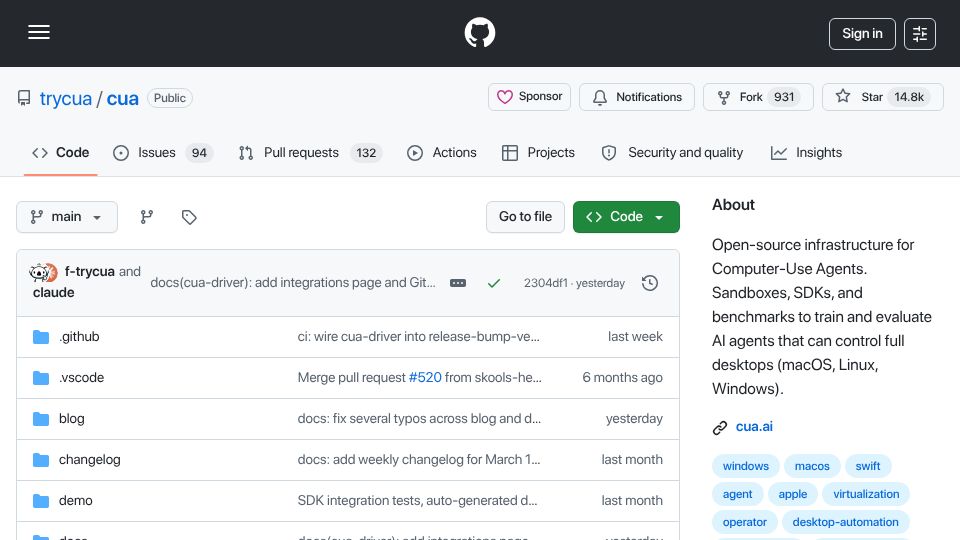Select the macos topic tag

click(812, 466)
